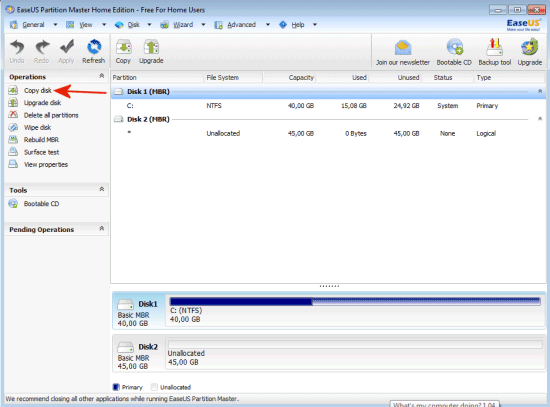Click Delete all partitions link

pos(51,115)
